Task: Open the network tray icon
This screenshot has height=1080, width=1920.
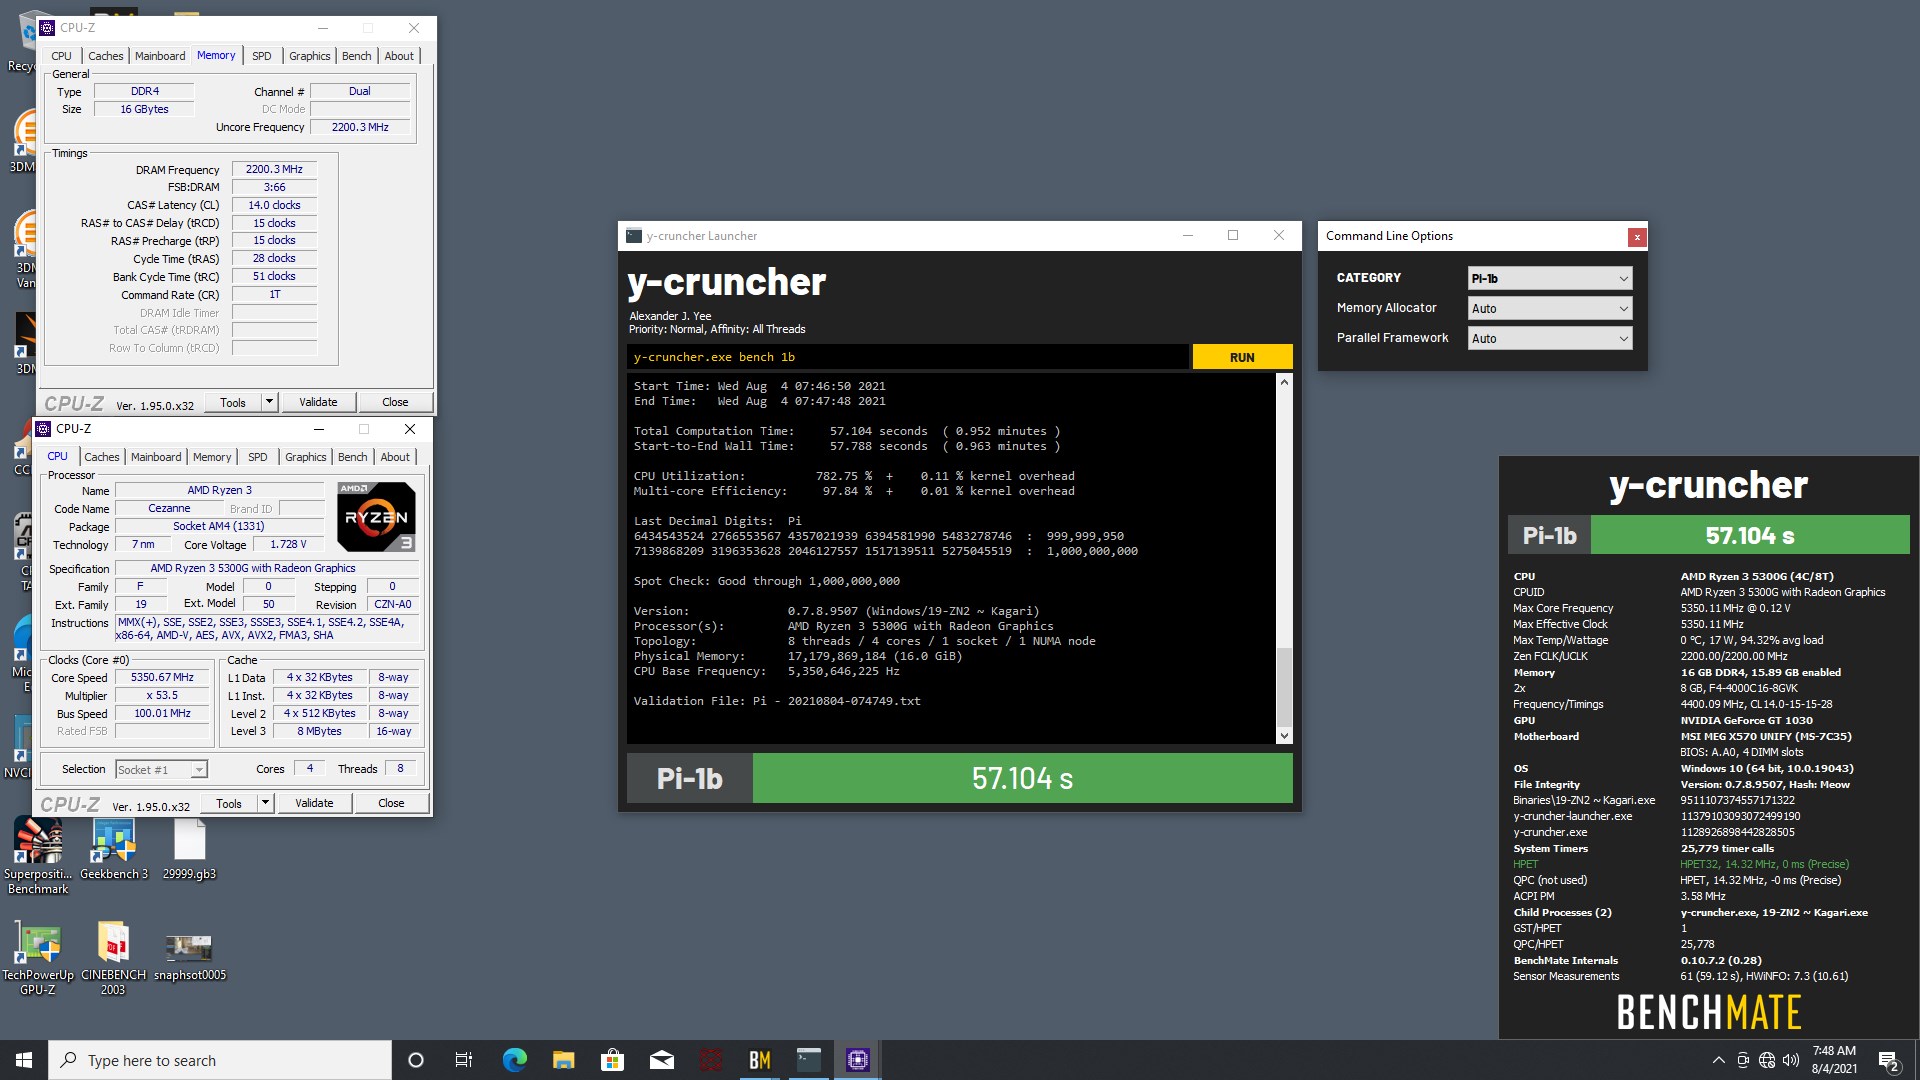Action: click(x=1767, y=1060)
